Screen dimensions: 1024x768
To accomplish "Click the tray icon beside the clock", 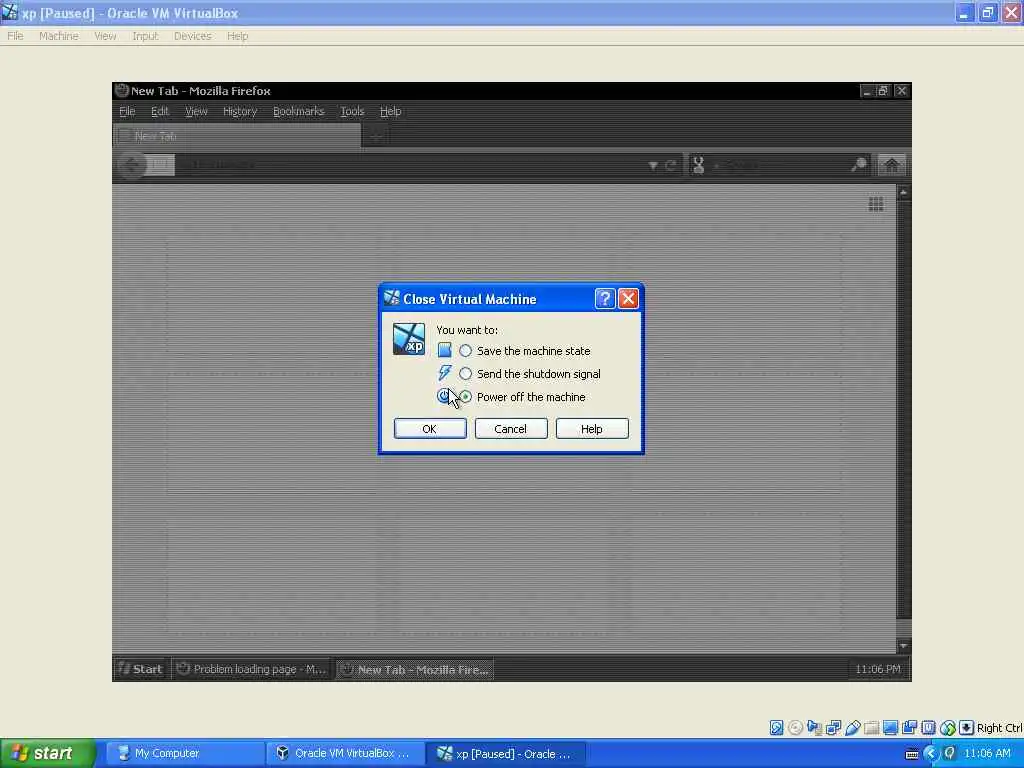I will pyautogui.click(x=949, y=754).
